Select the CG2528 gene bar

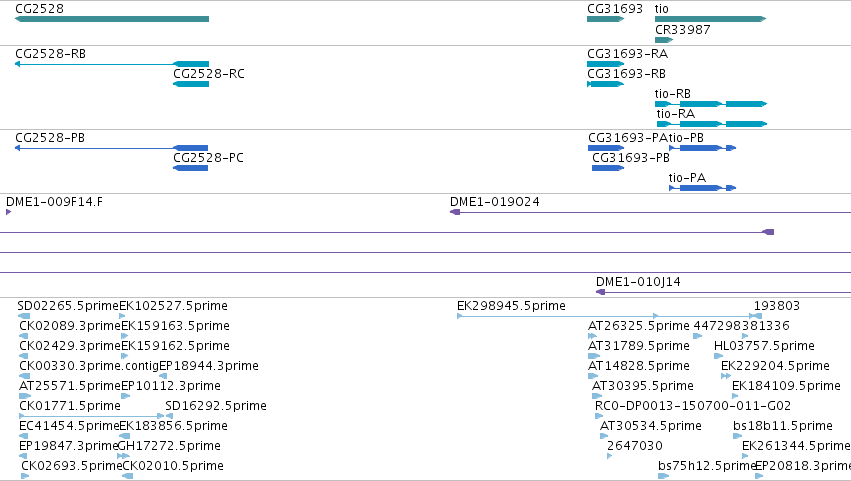pyautogui.click(x=112, y=19)
